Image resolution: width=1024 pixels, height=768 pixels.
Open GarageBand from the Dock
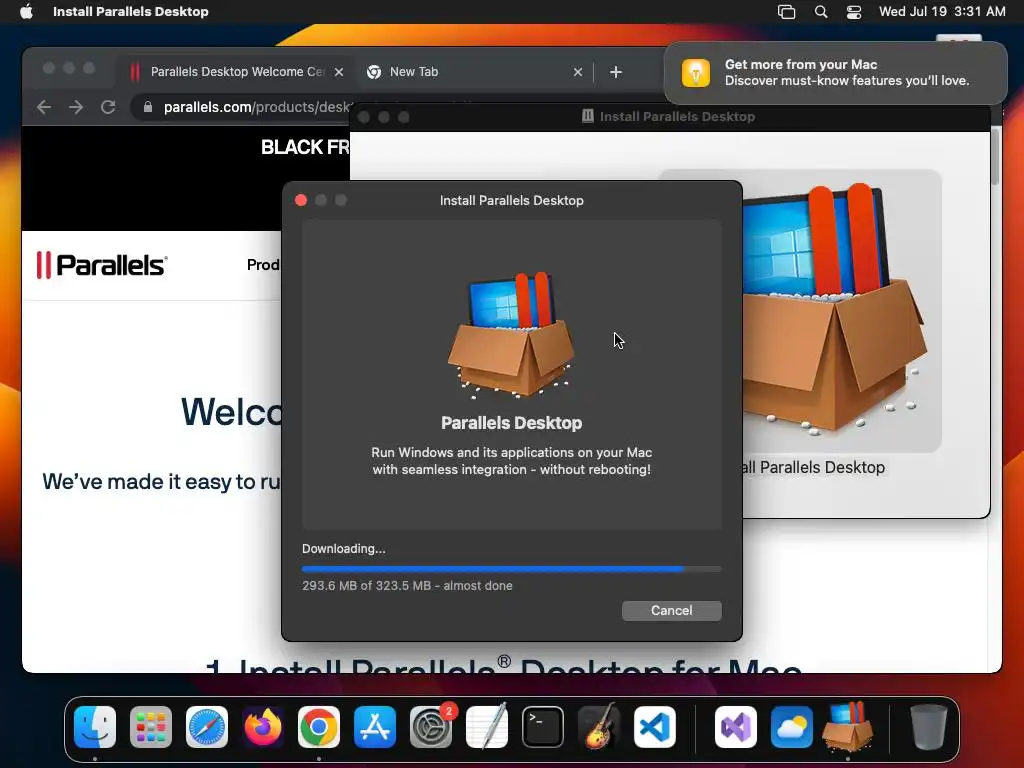(x=599, y=727)
